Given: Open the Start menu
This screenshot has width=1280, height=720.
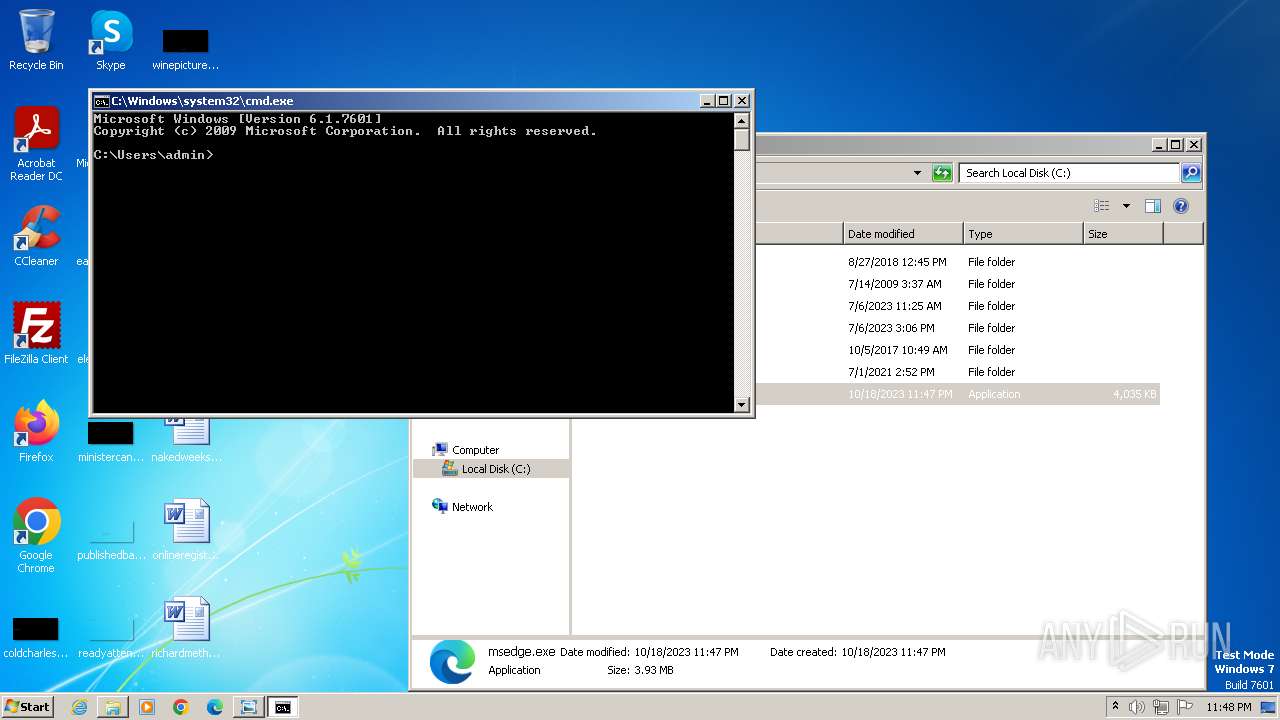Looking at the screenshot, I should pyautogui.click(x=28, y=707).
